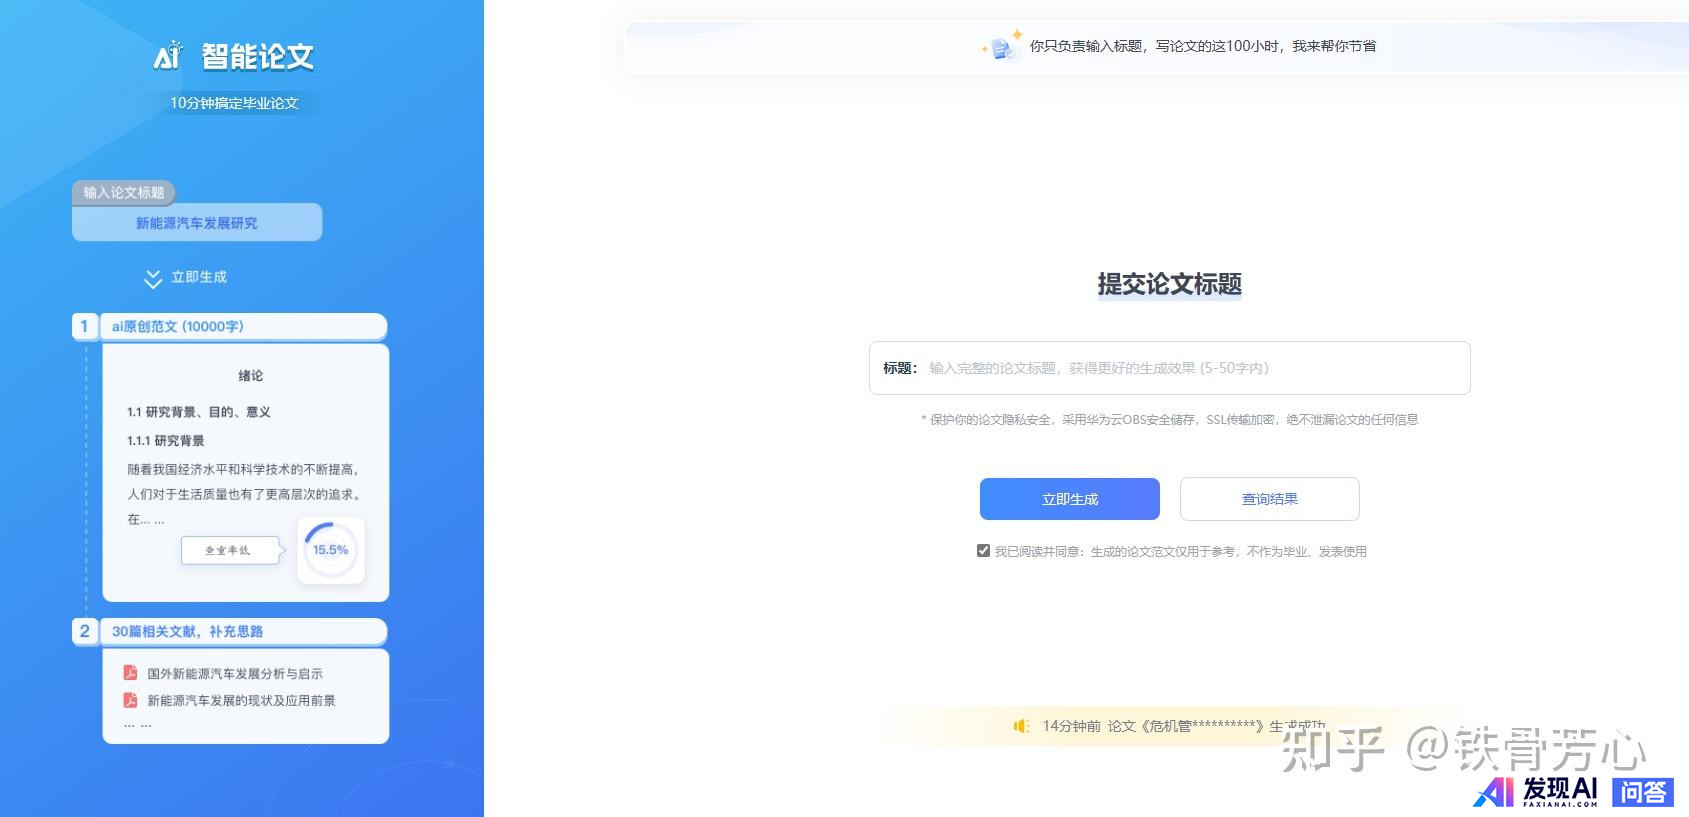Image resolution: width=1689 pixels, height=817 pixels.
Task: Click the 1.1 研究背景、目的、意义 line
Action: tap(199, 412)
